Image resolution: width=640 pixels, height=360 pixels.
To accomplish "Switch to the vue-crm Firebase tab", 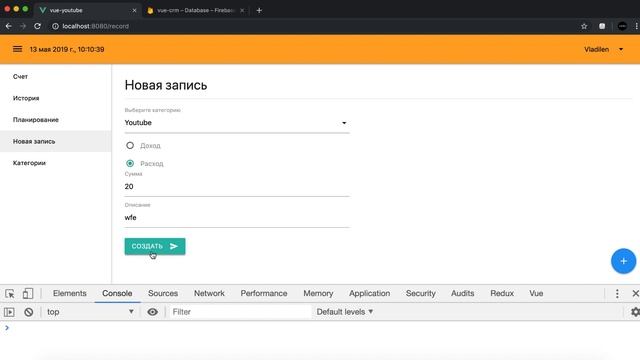I will tap(196, 10).
